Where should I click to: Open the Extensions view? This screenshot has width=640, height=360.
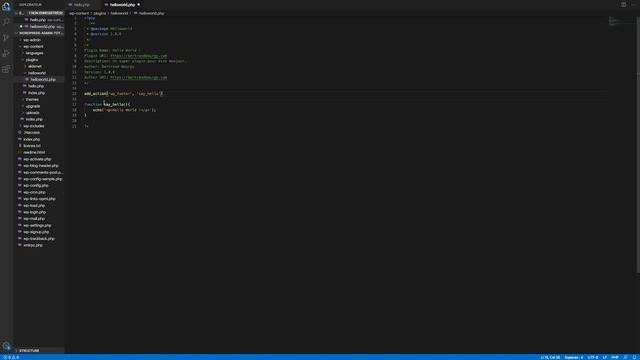click(x=6, y=69)
